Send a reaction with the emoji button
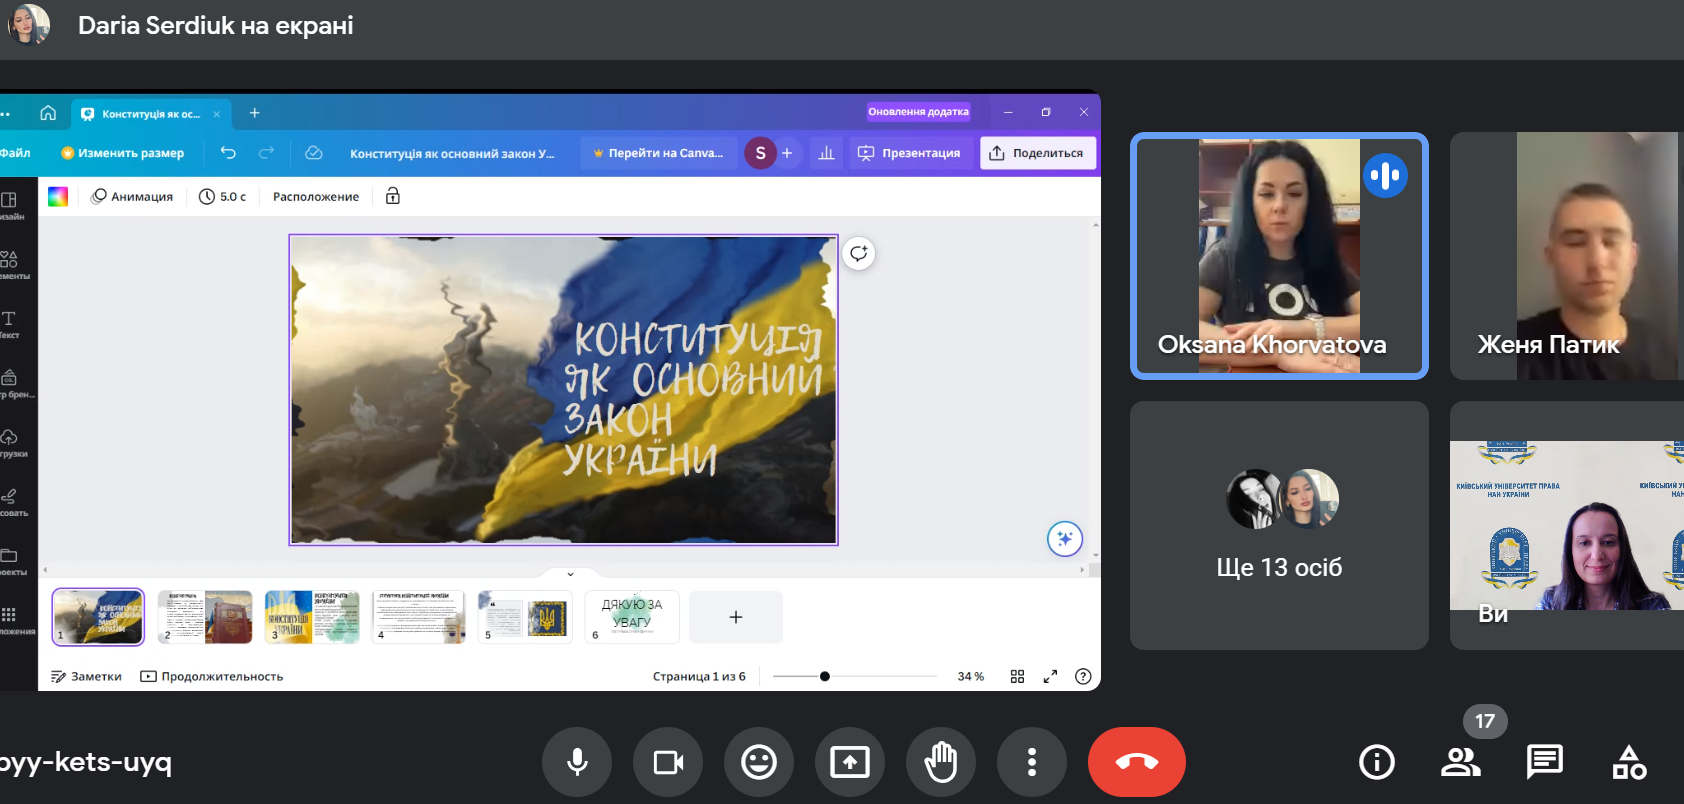 pos(758,762)
